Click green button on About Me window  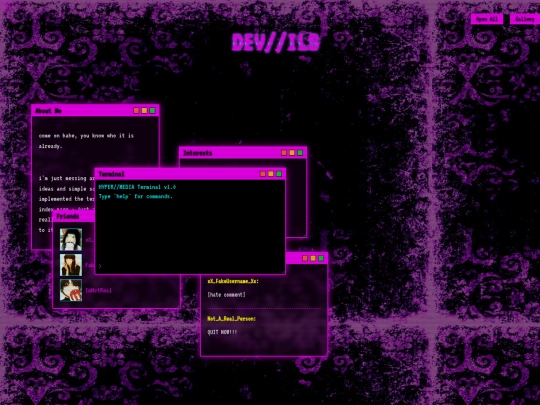153,111
